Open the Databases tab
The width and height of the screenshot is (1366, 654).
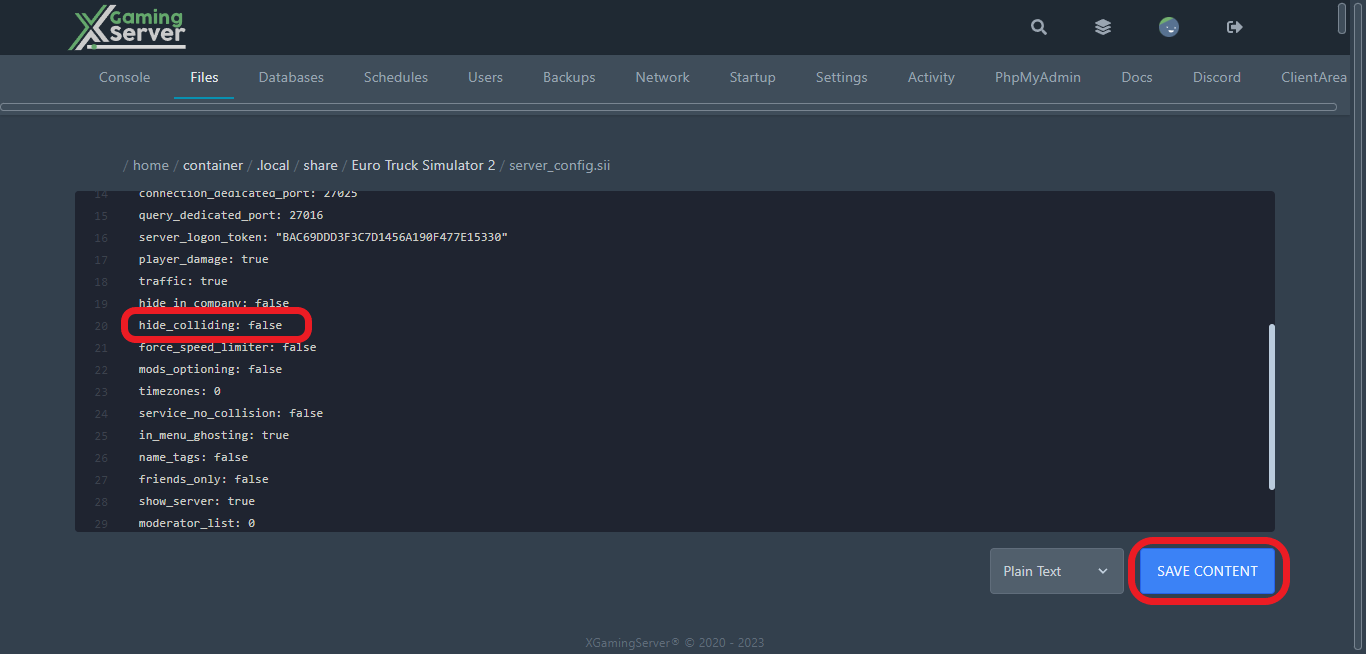[291, 77]
